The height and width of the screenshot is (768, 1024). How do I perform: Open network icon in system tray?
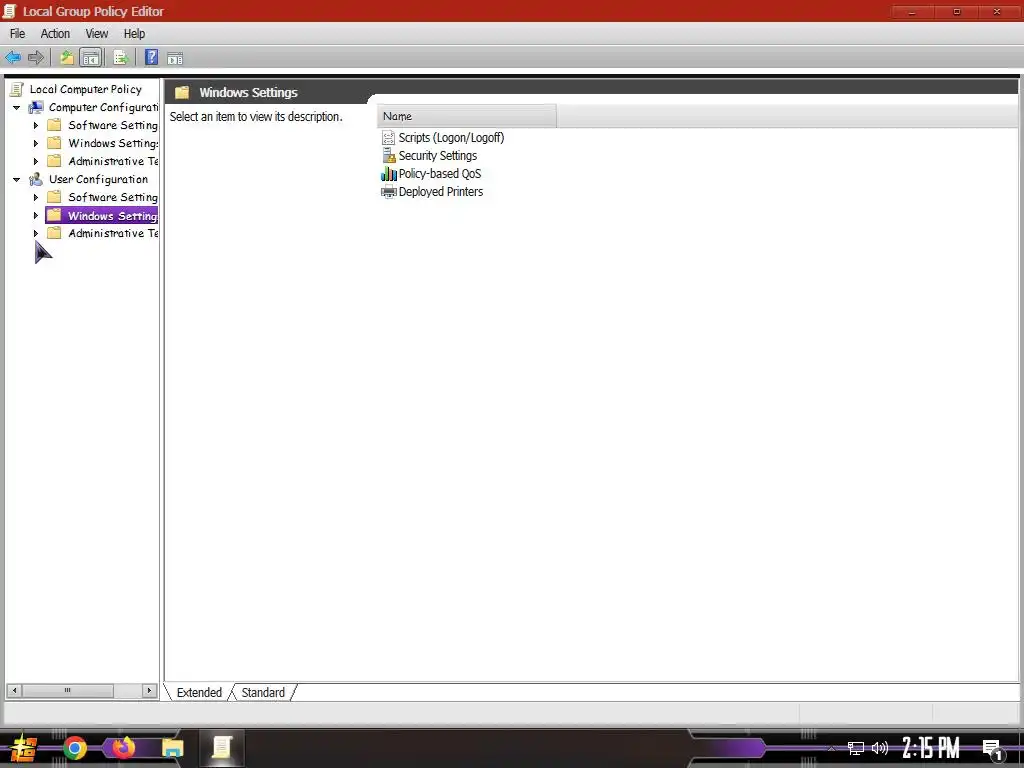856,748
